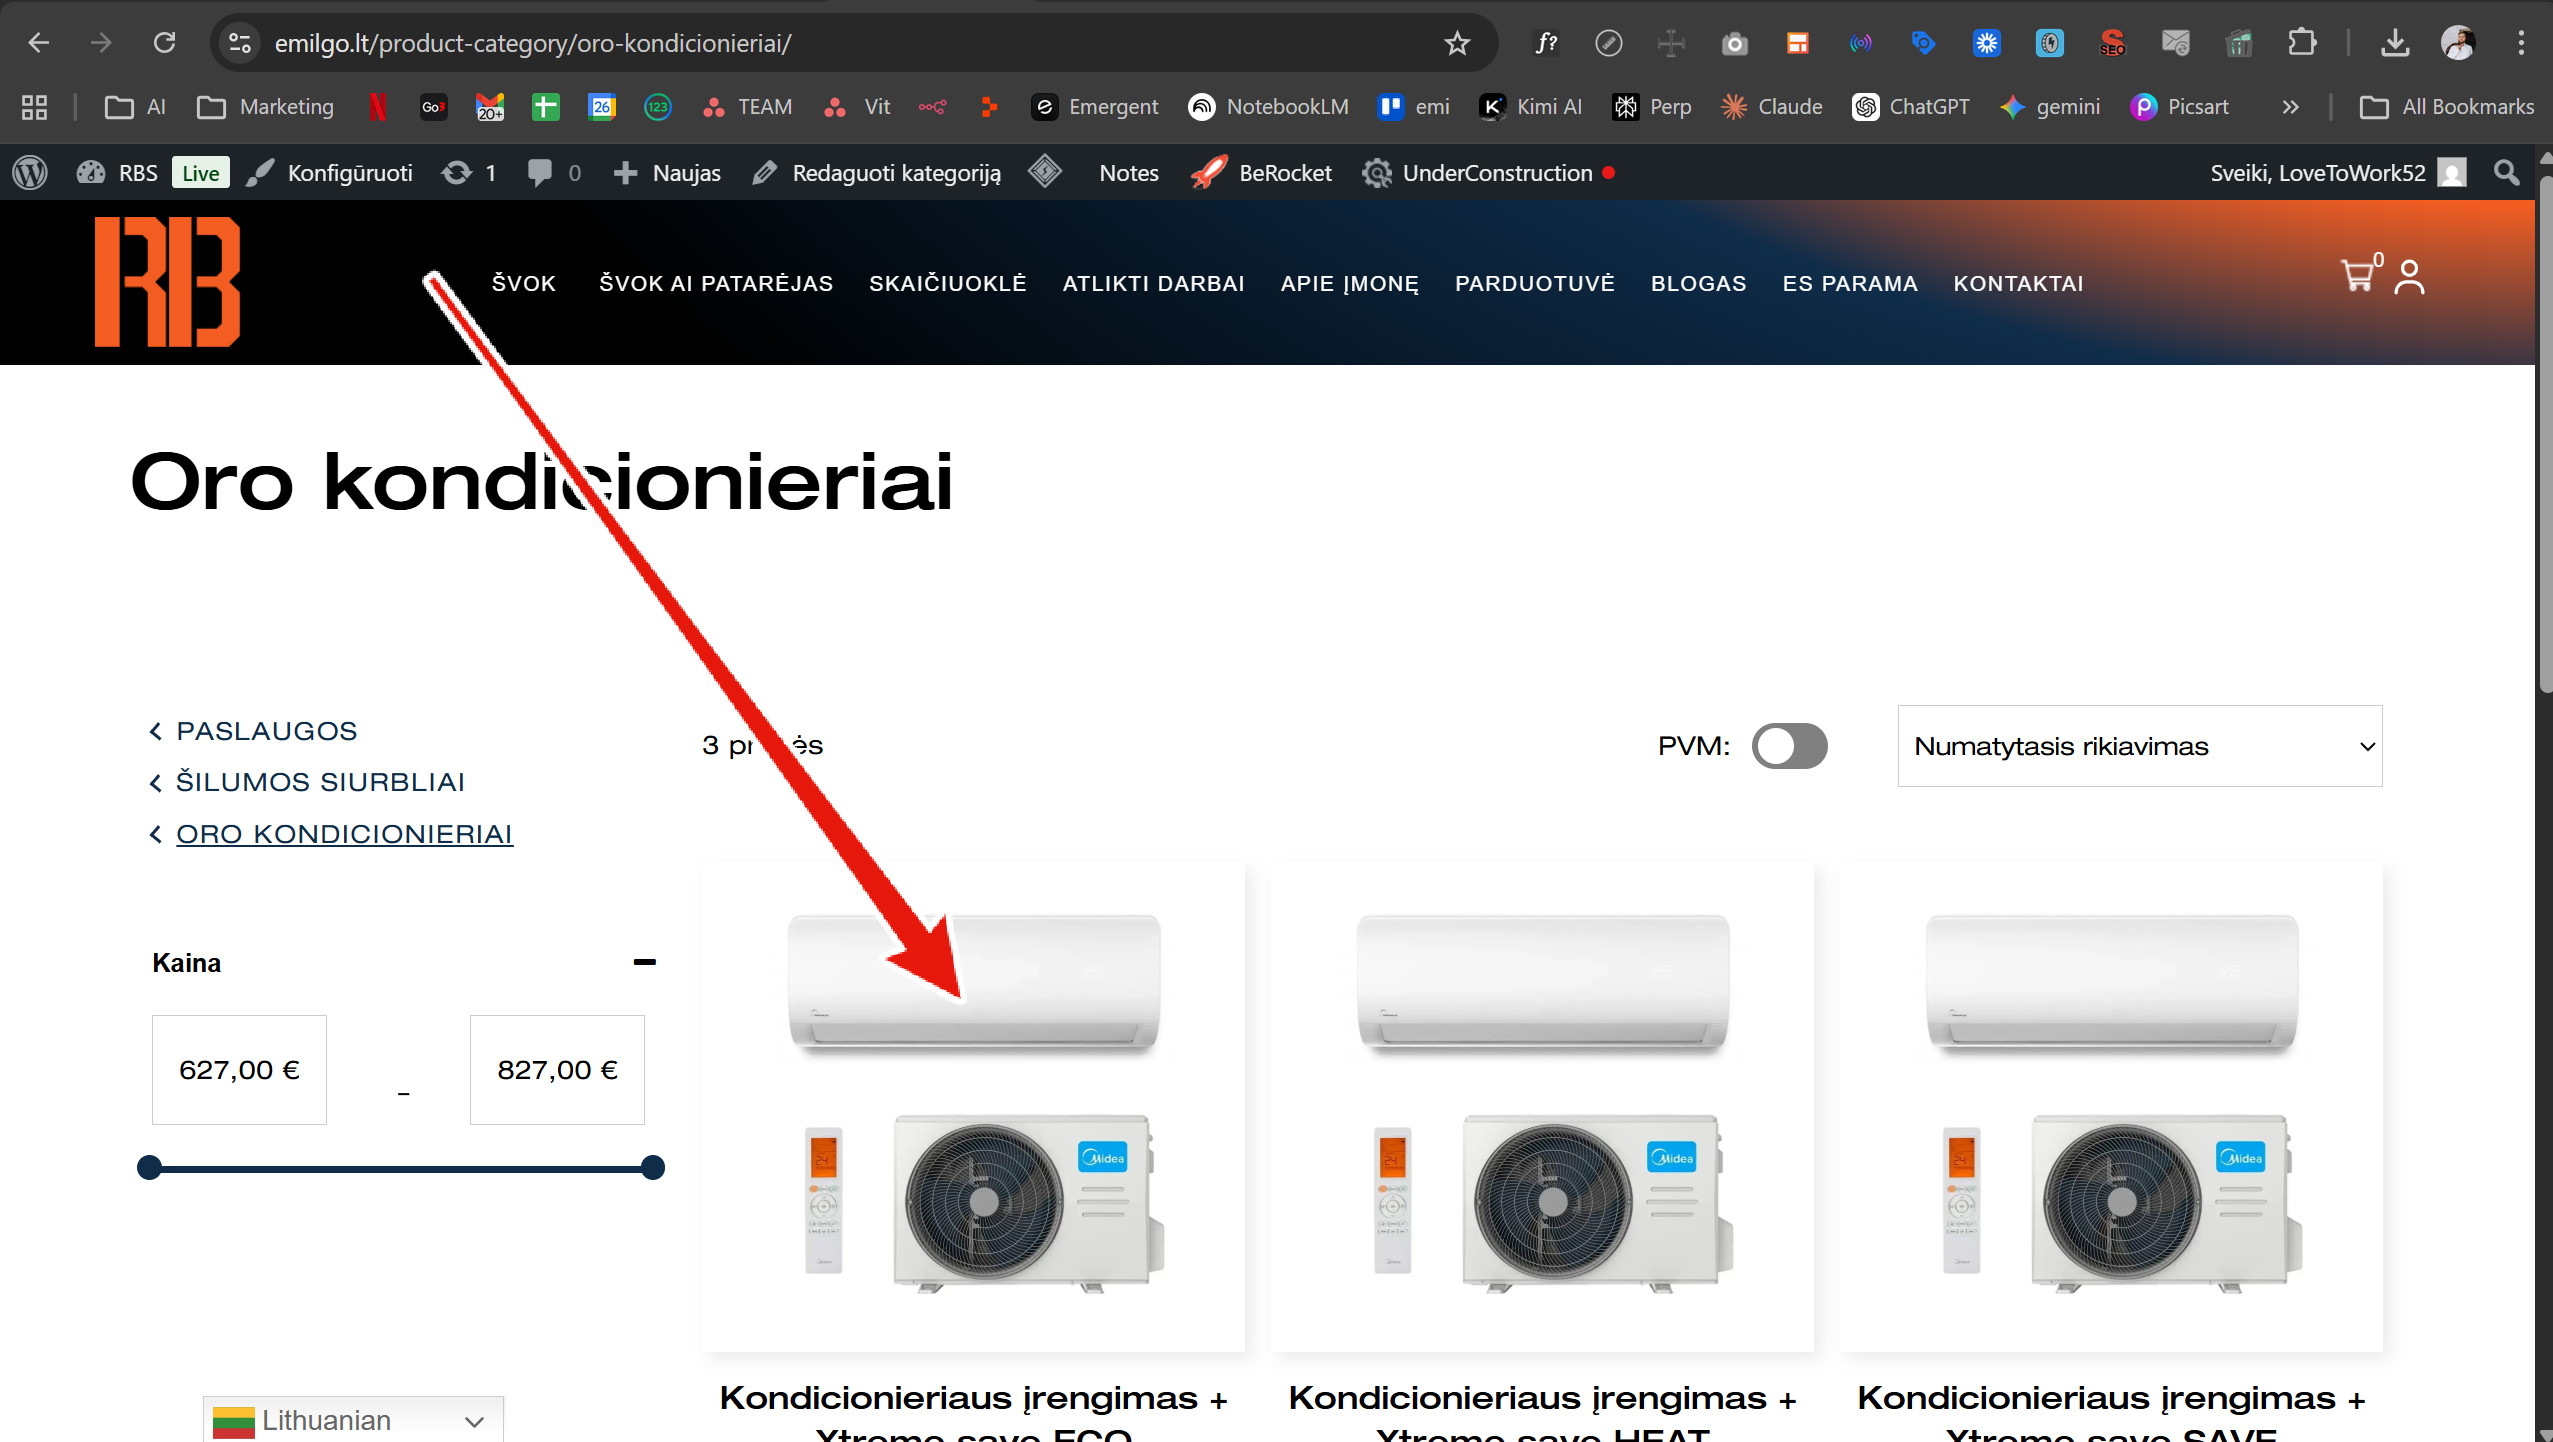Click the admin bar search magnifier
2553x1442 pixels.
(x=2505, y=173)
